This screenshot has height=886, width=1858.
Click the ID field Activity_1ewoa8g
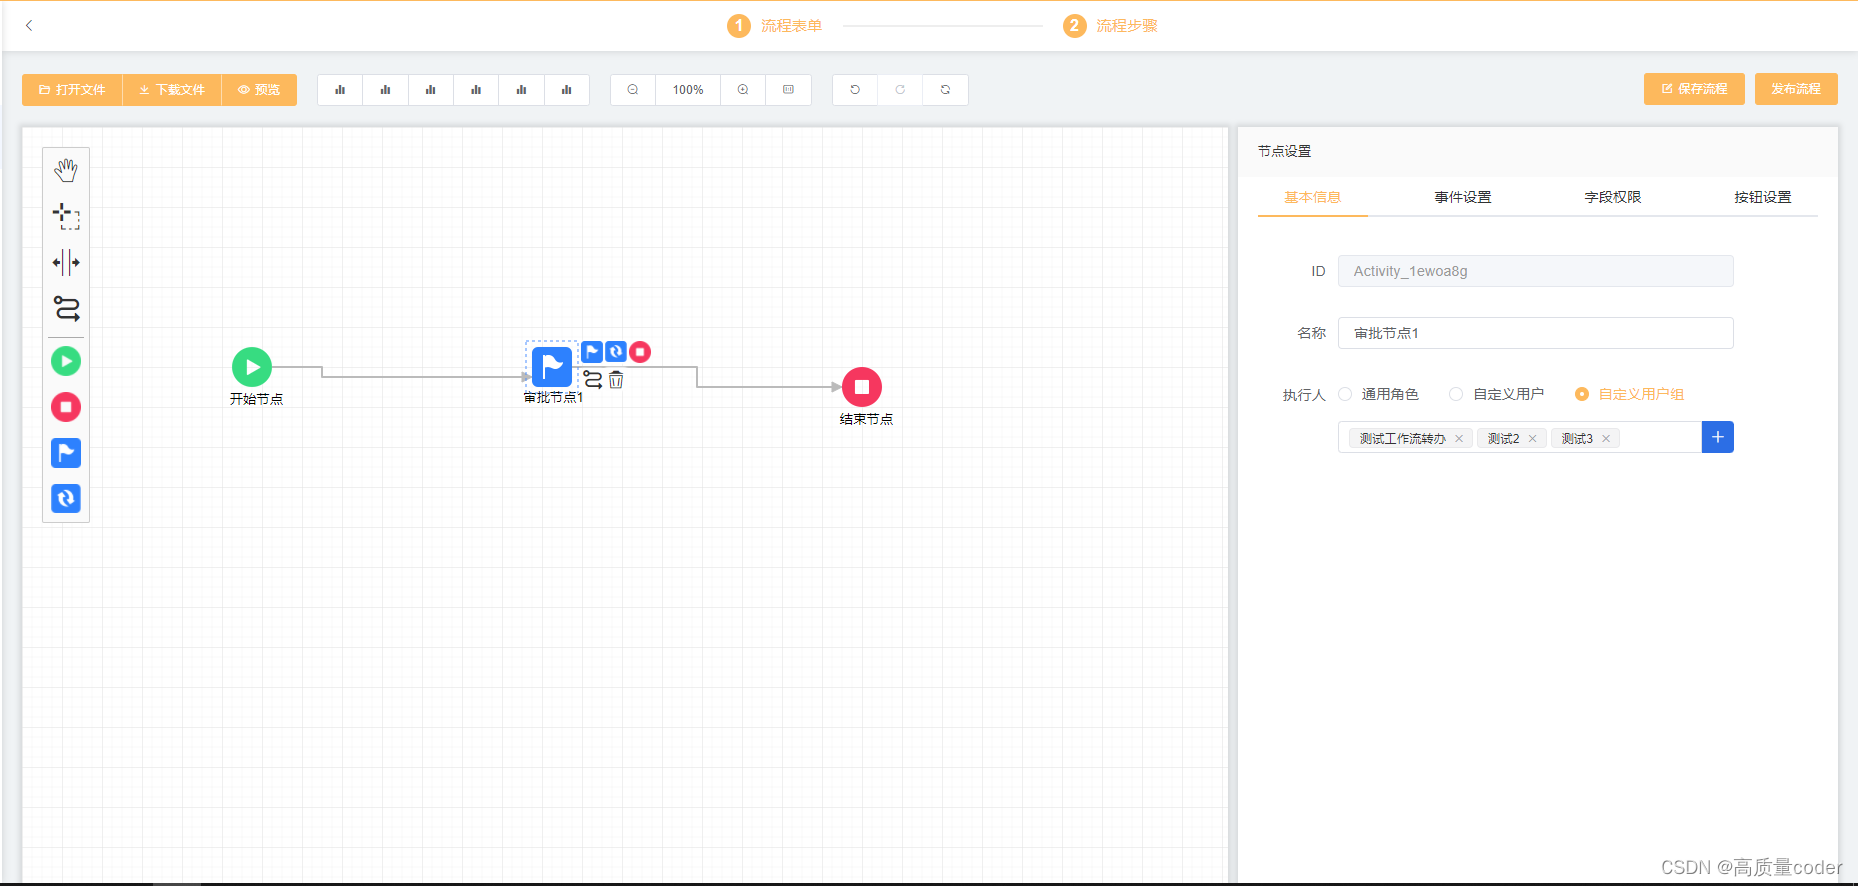[1536, 271]
